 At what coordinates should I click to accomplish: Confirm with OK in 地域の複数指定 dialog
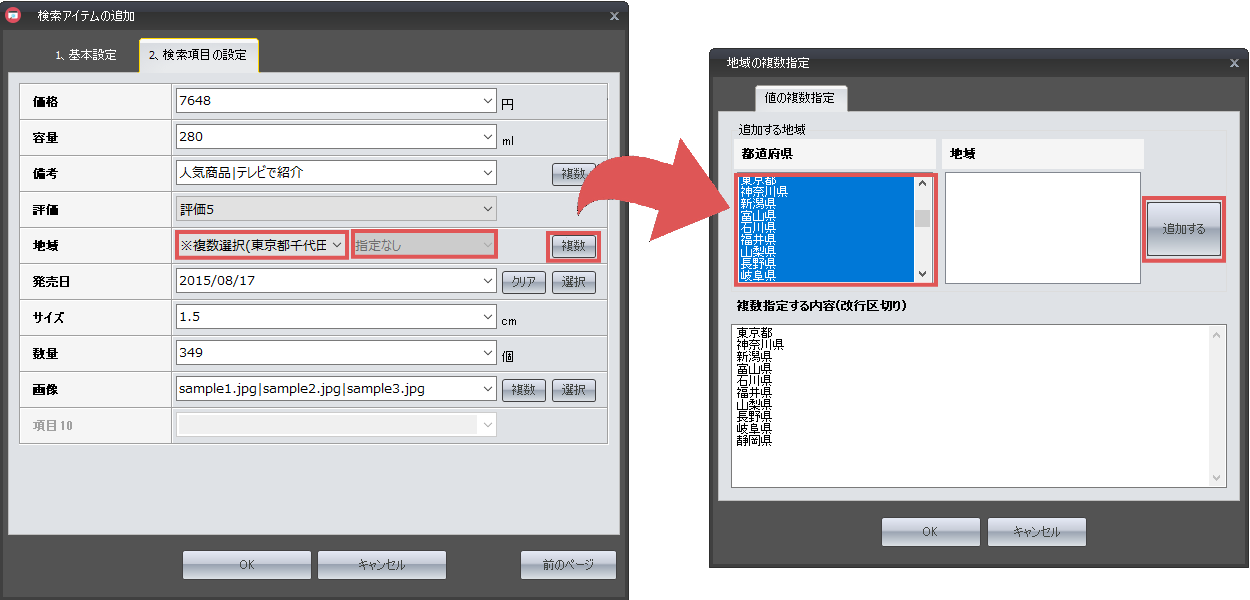tap(930, 532)
